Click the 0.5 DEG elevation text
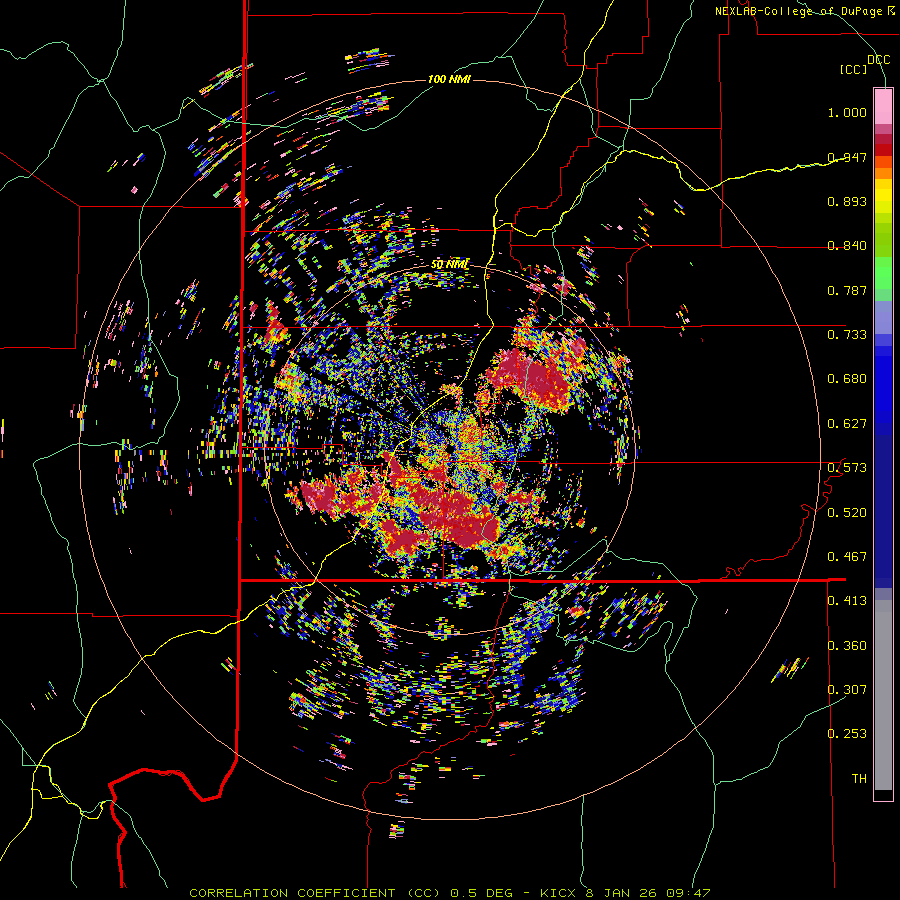The width and height of the screenshot is (900, 900). [x=481, y=893]
